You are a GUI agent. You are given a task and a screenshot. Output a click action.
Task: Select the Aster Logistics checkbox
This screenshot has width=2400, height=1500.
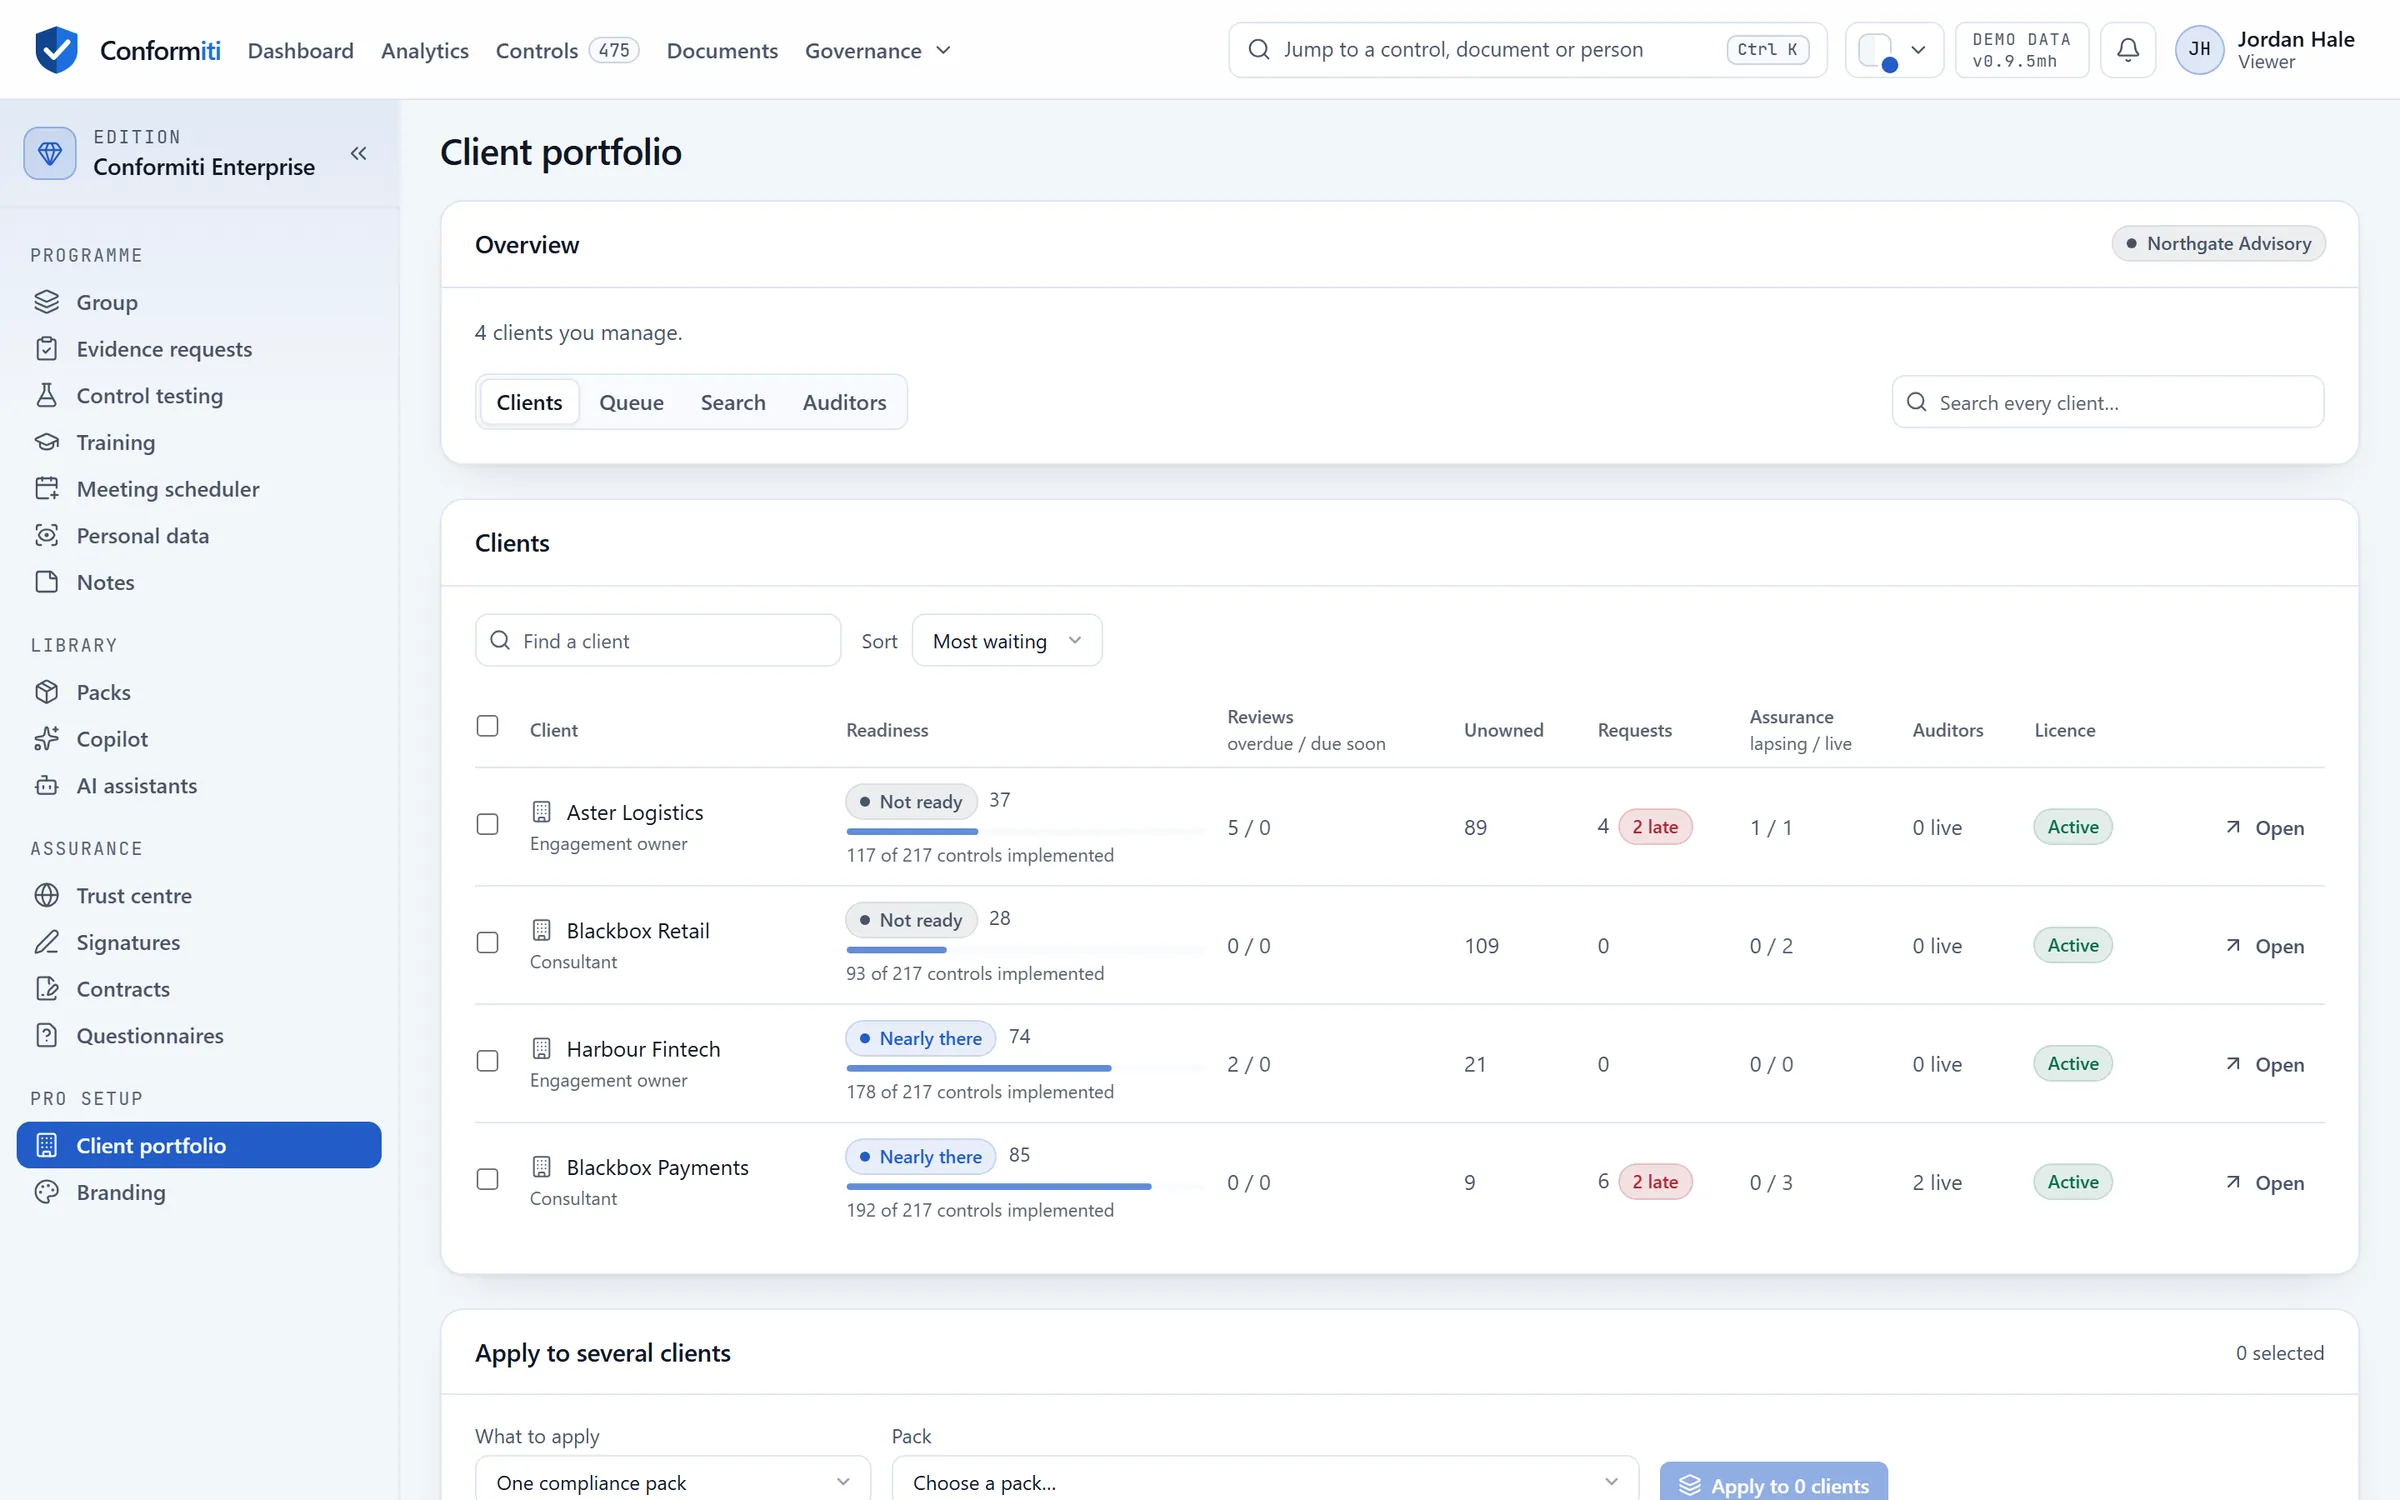487,824
